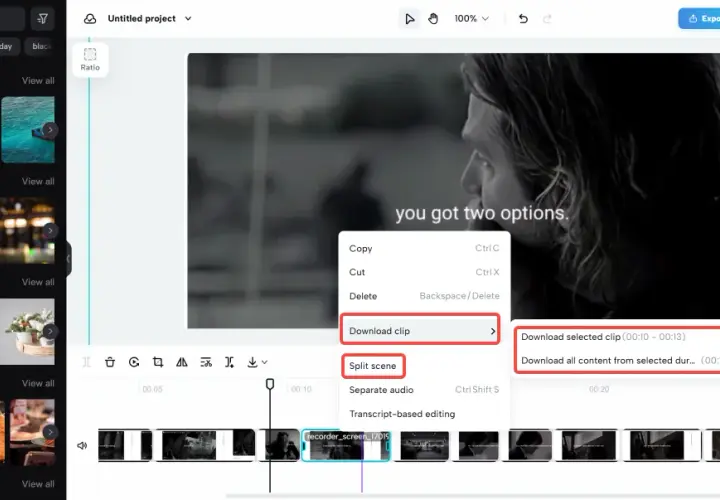Click the playback speed icon in the timeline toolbar
Image resolution: width=720 pixels, height=500 pixels.
coord(134,362)
